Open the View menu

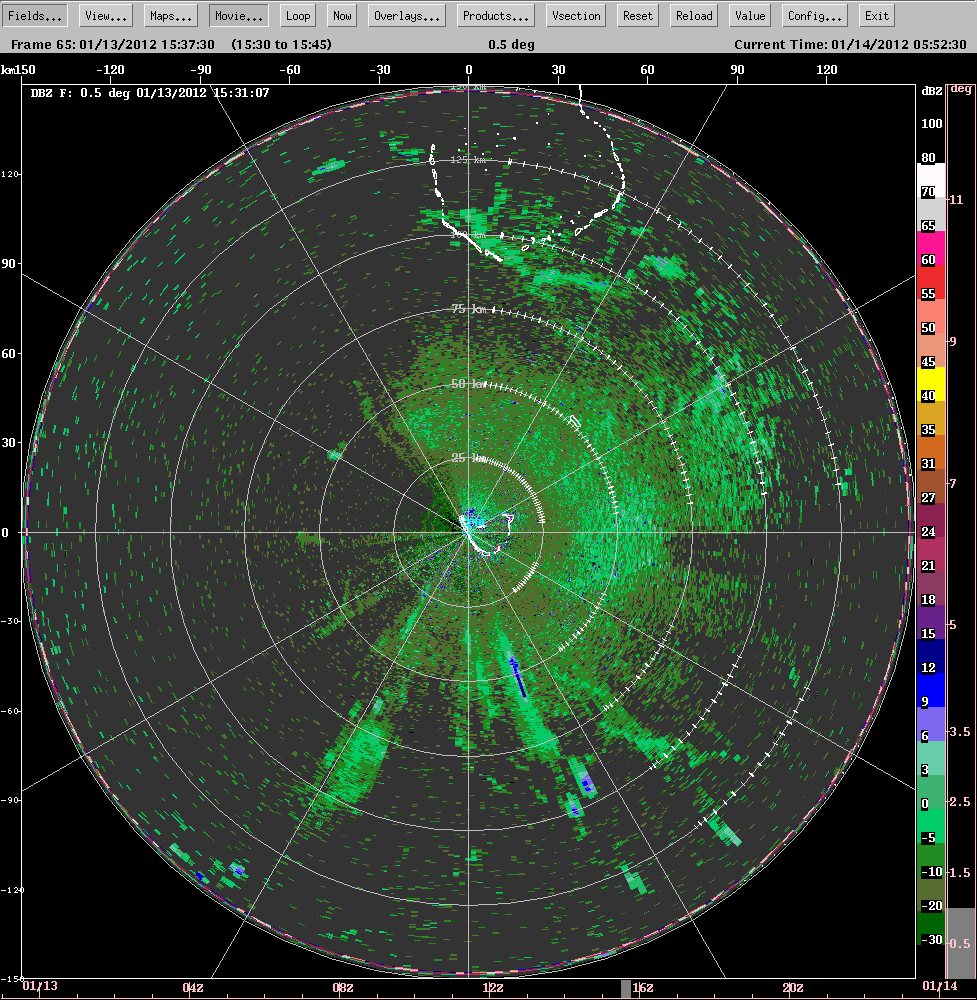(x=104, y=15)
